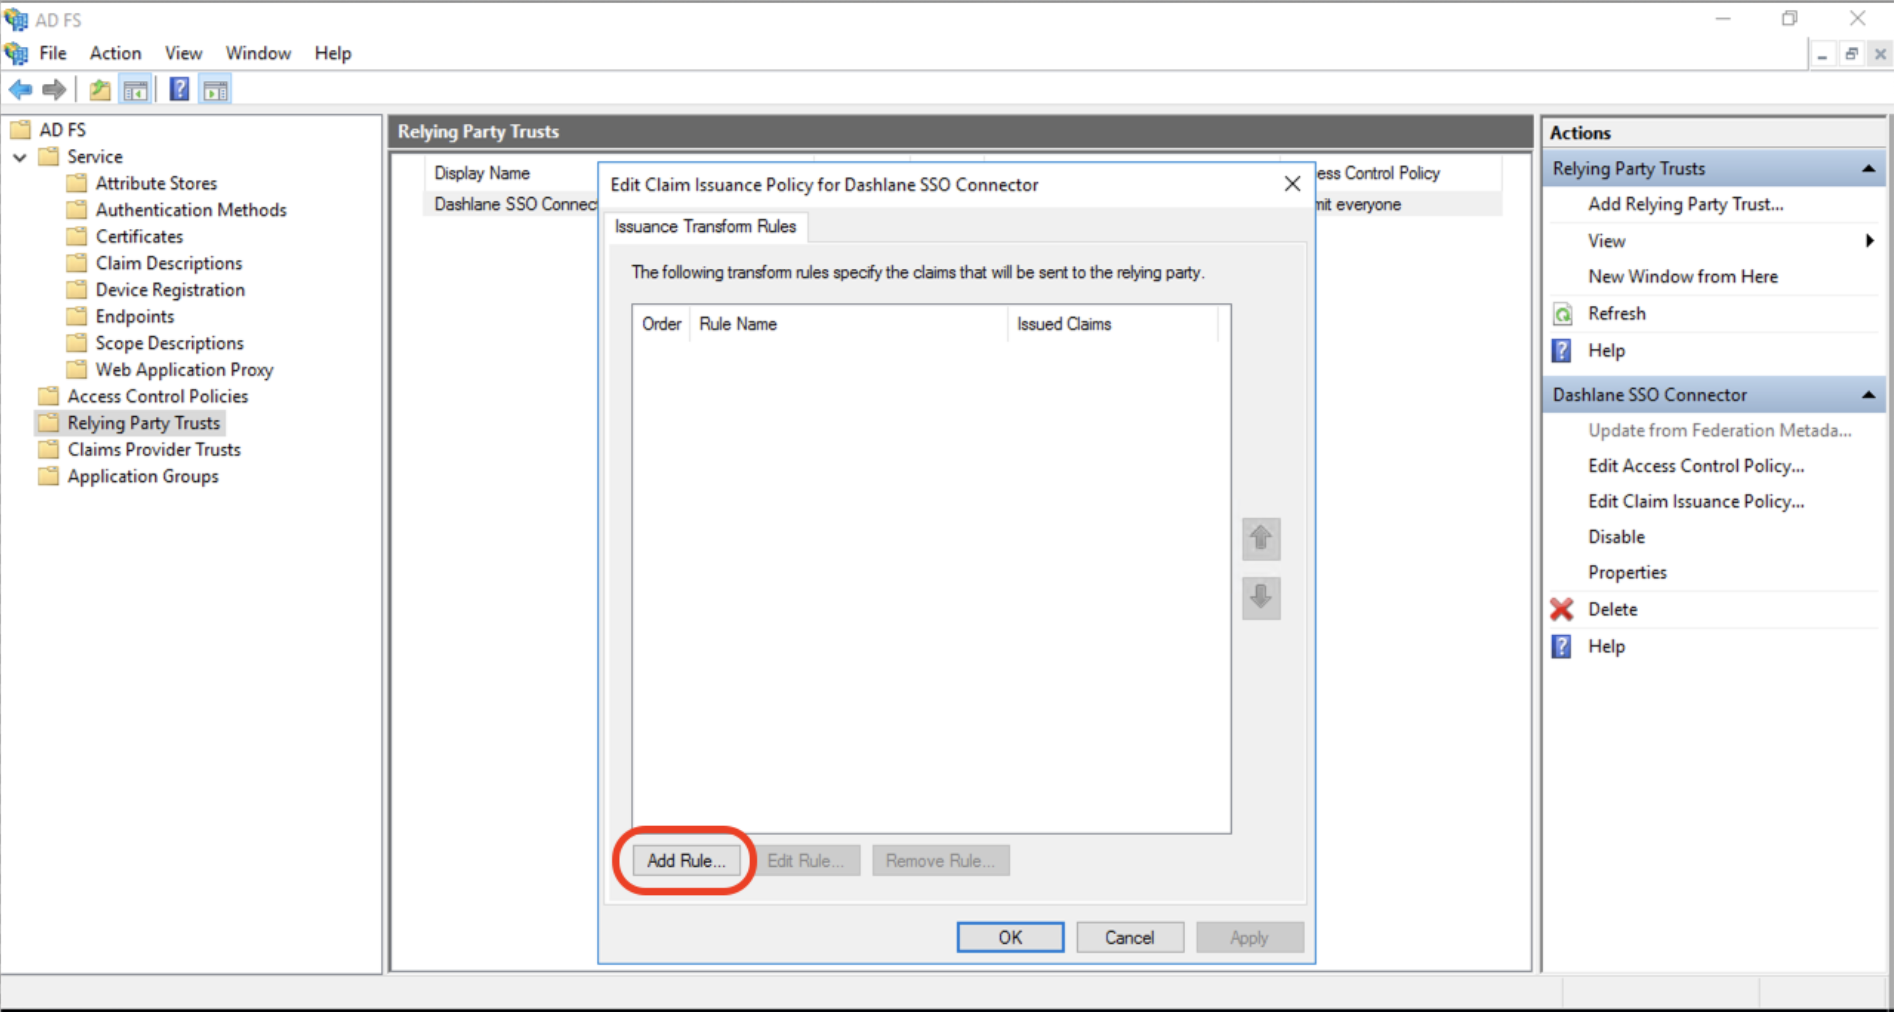Select Web Application Proxy in the tree

click(x=184, y=370)
